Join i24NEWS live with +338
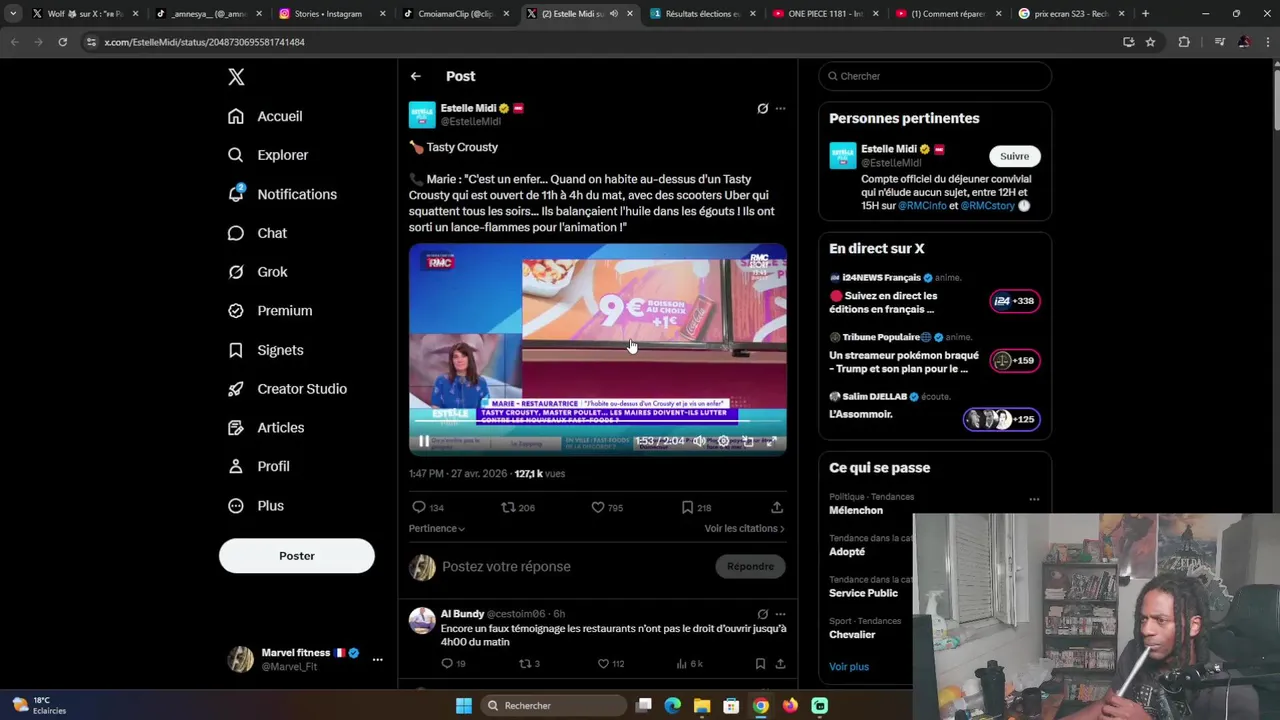Image resolution: width=1280 pixels, height=720 pixels. (1014, 301)
